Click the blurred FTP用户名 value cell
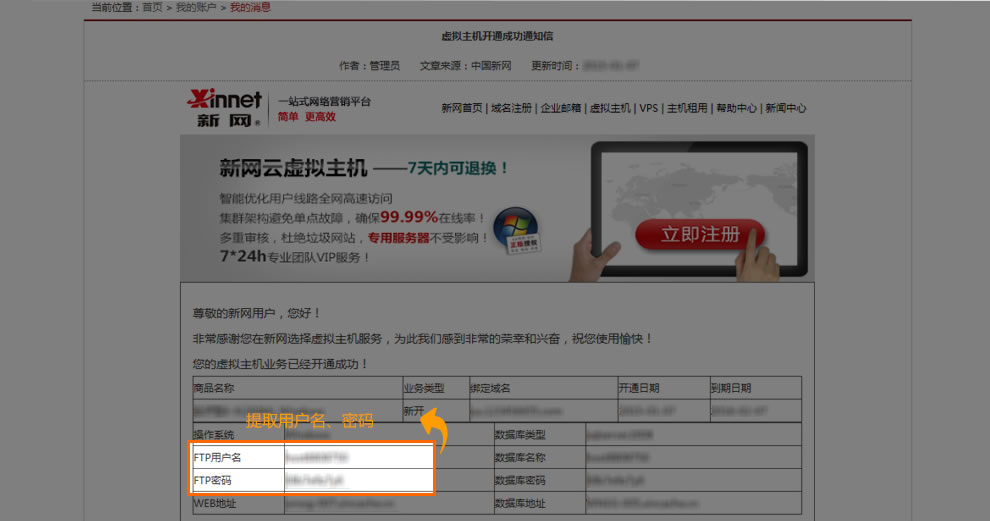Image resolution: width=990 pixels, height=521 pixels. 359,457
